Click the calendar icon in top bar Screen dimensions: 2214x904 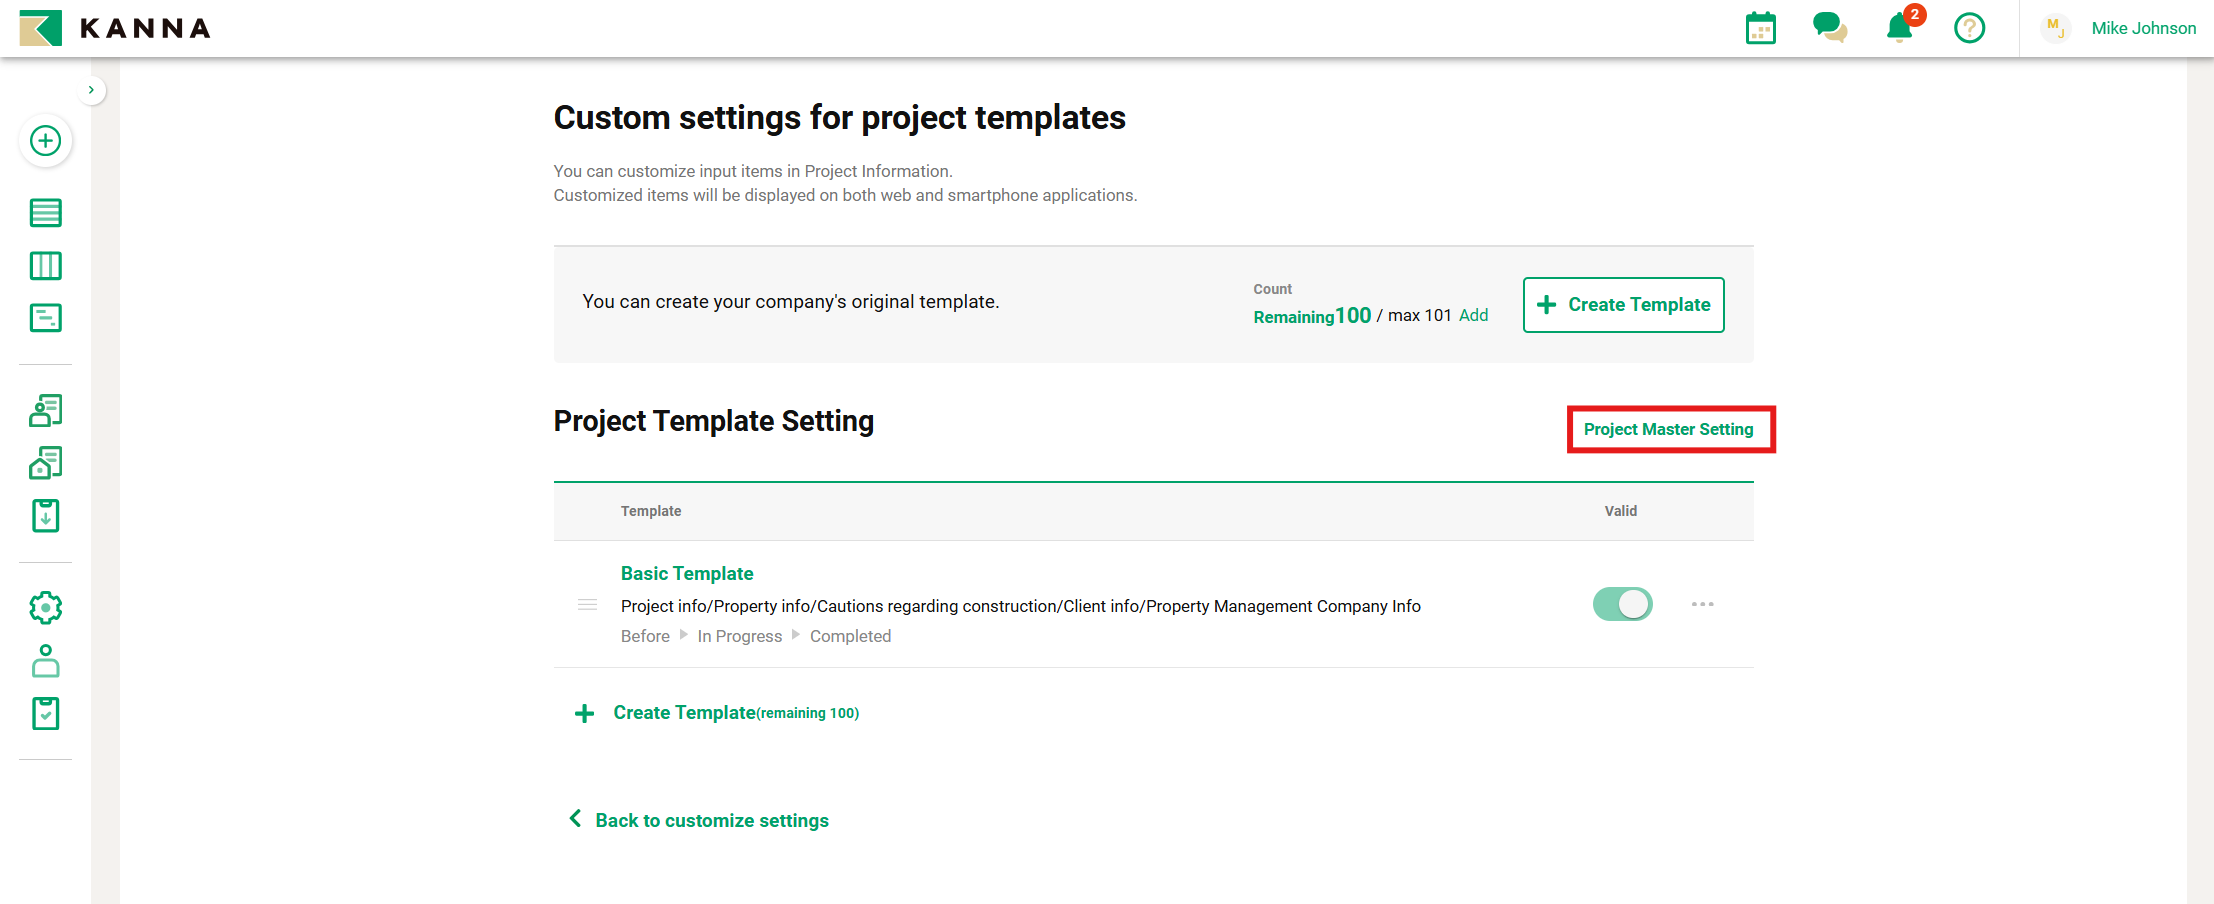tap(1760, 28)
